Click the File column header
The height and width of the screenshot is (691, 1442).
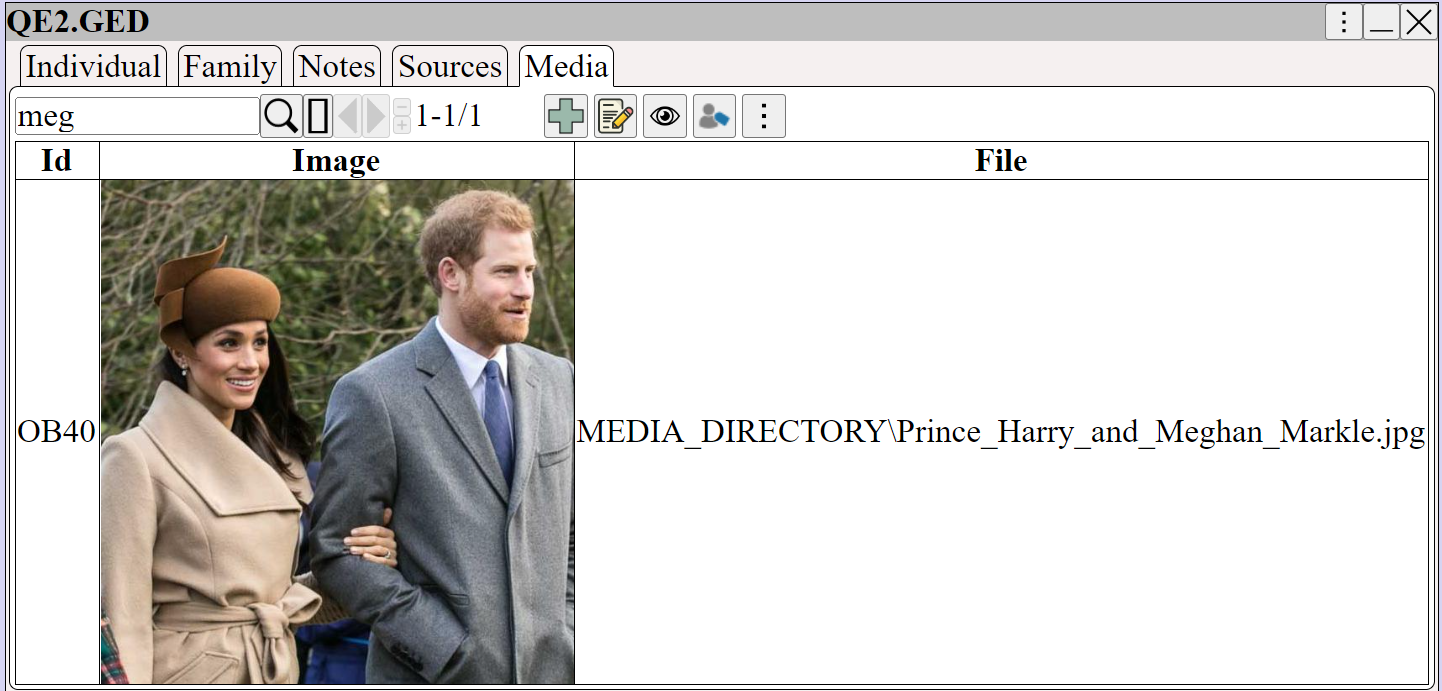tap(1002, 161)
